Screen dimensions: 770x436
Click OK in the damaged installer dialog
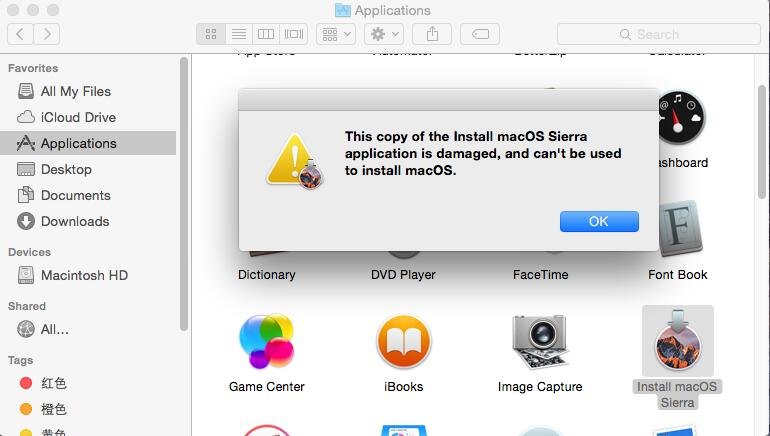click(x=599, y=221)
